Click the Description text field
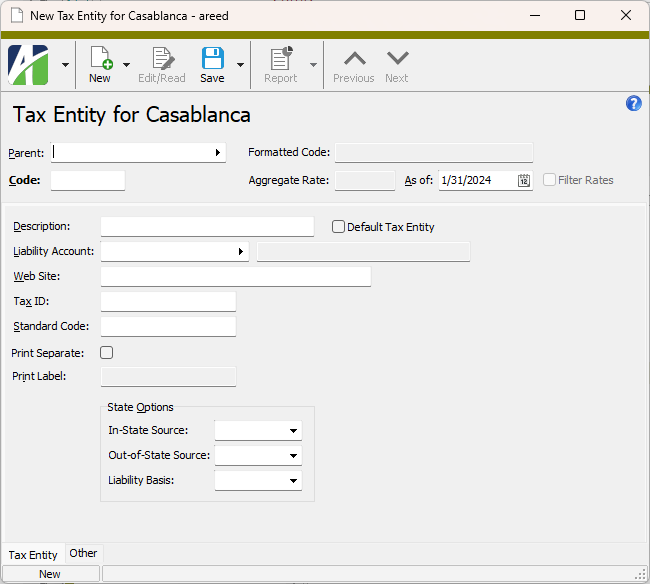Viewport: 650px width, 584px height. point(207,227)
